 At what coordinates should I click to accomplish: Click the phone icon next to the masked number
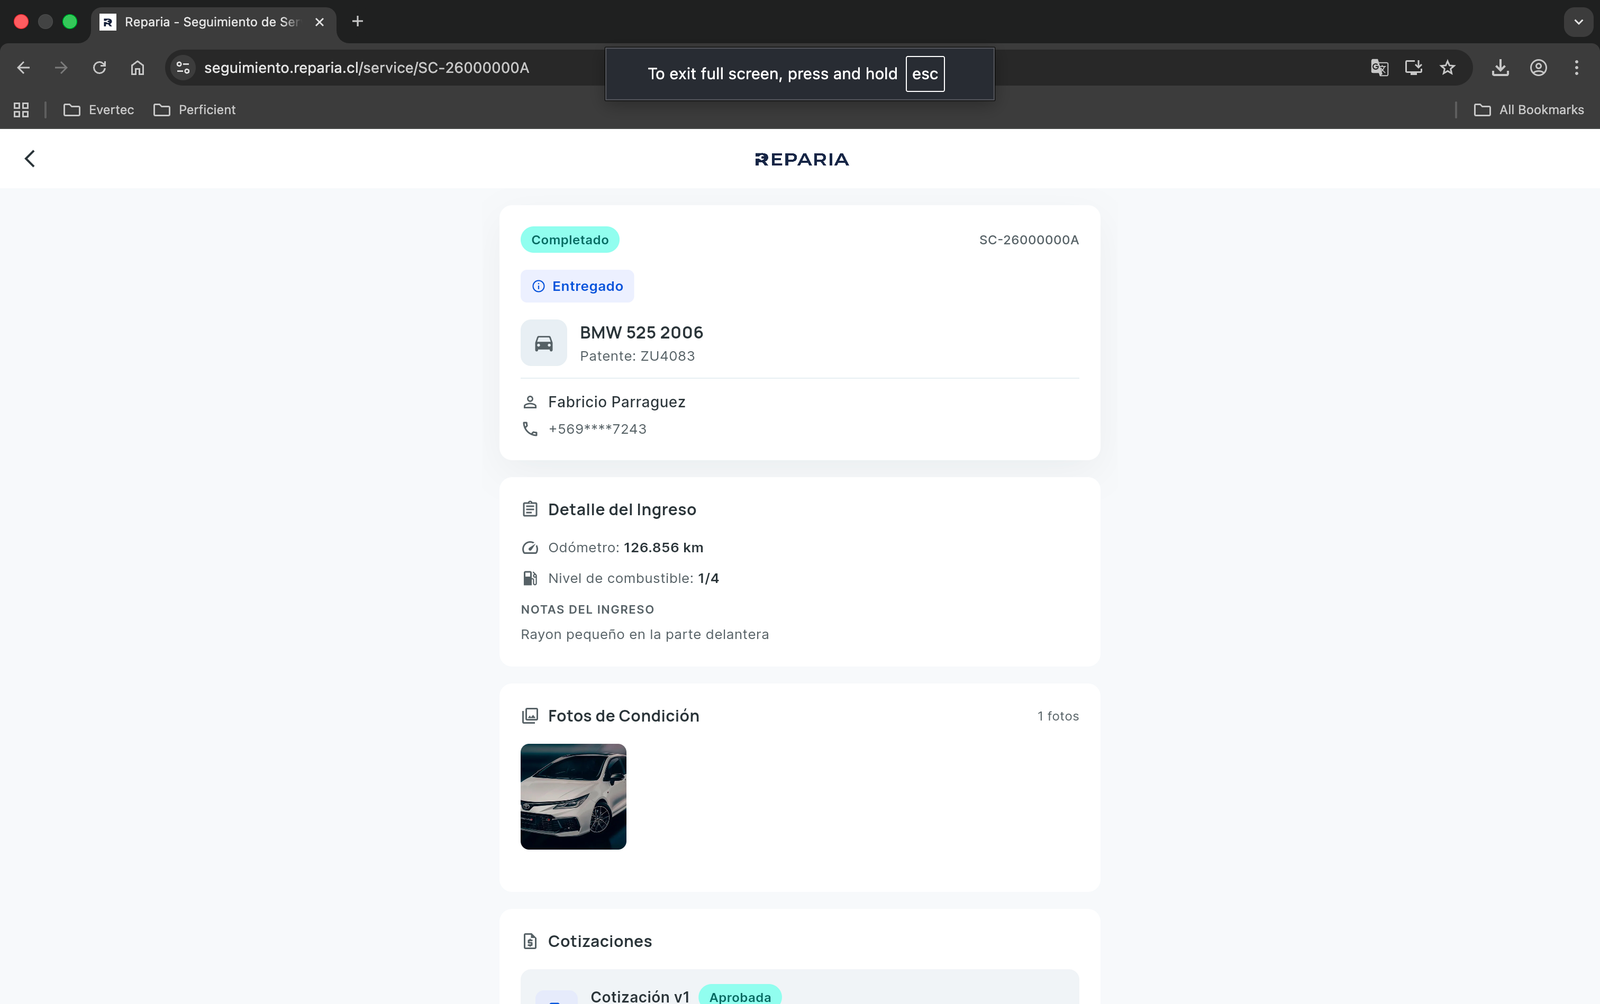pyautogui.click(x=530, y=428)
